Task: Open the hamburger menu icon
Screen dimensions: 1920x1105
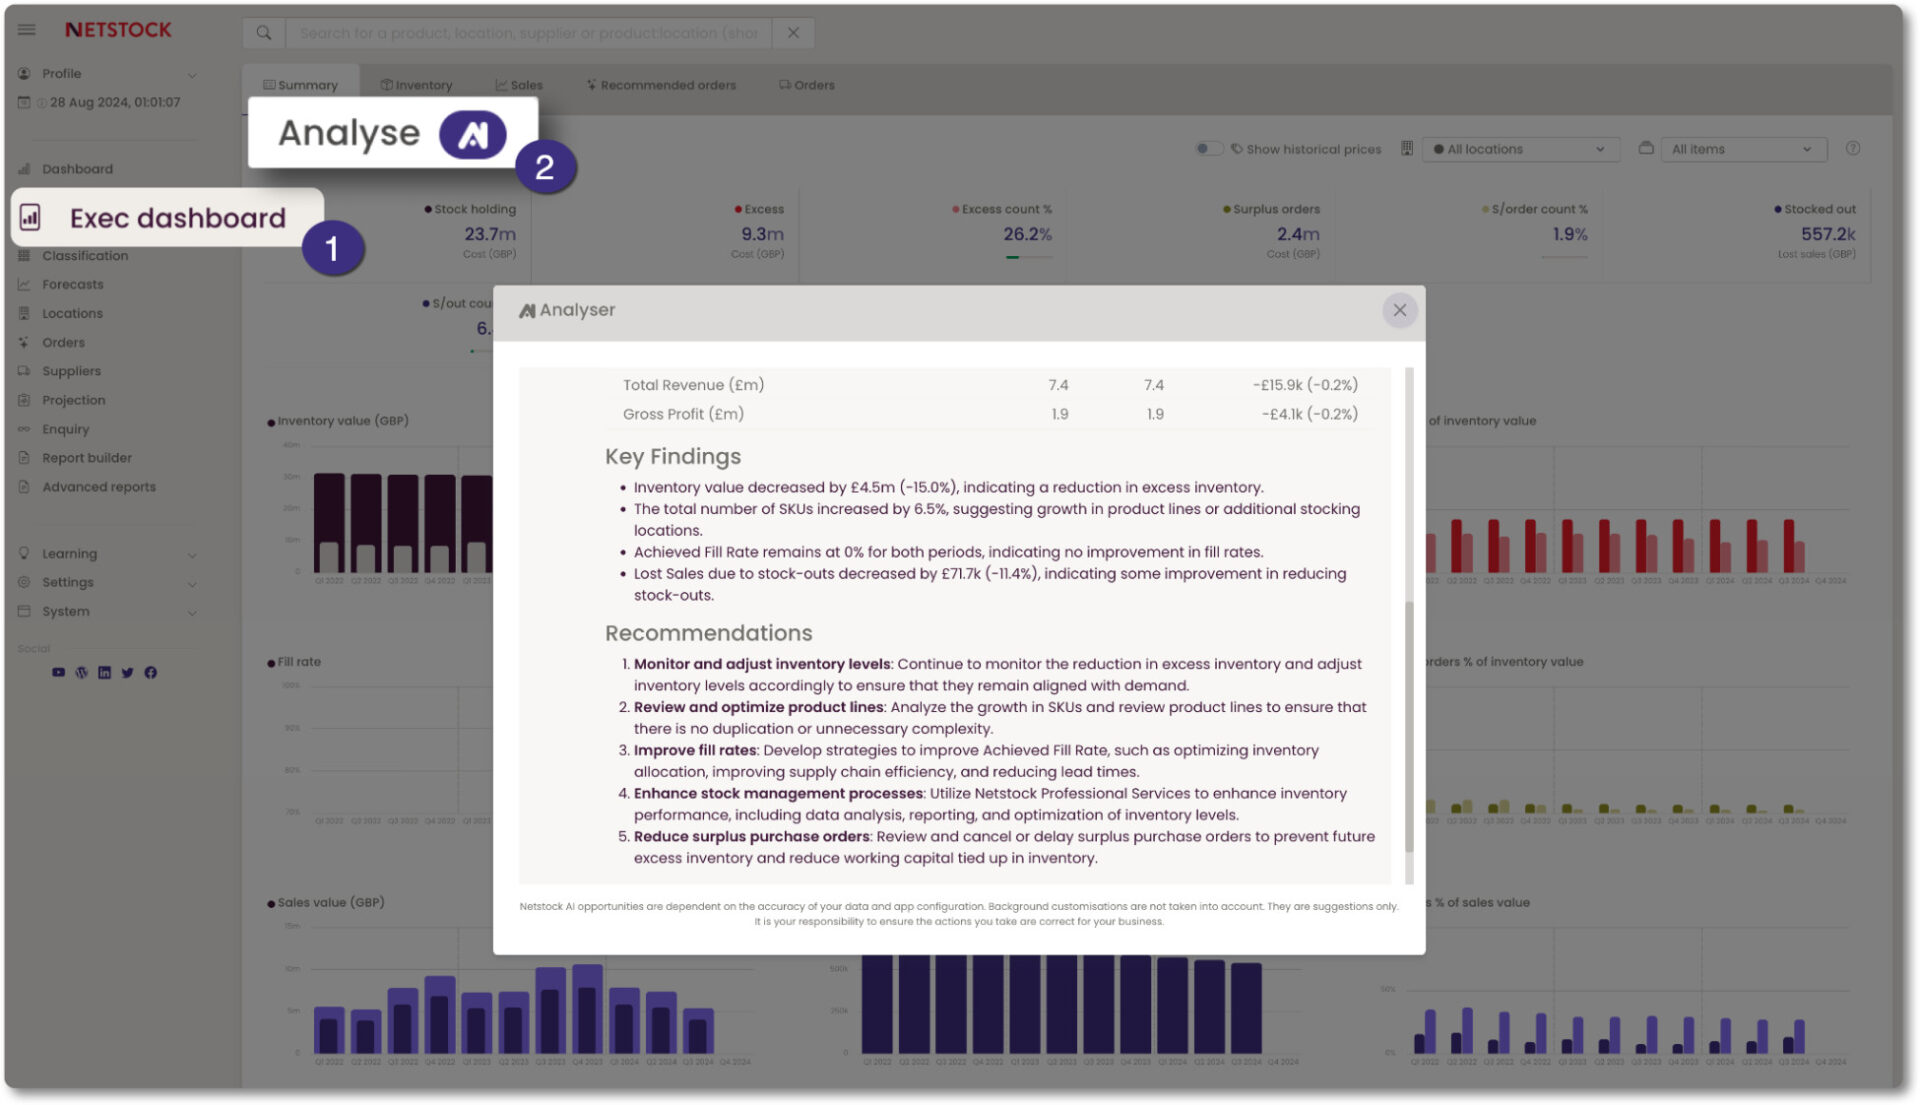Action: pos(27,30)
